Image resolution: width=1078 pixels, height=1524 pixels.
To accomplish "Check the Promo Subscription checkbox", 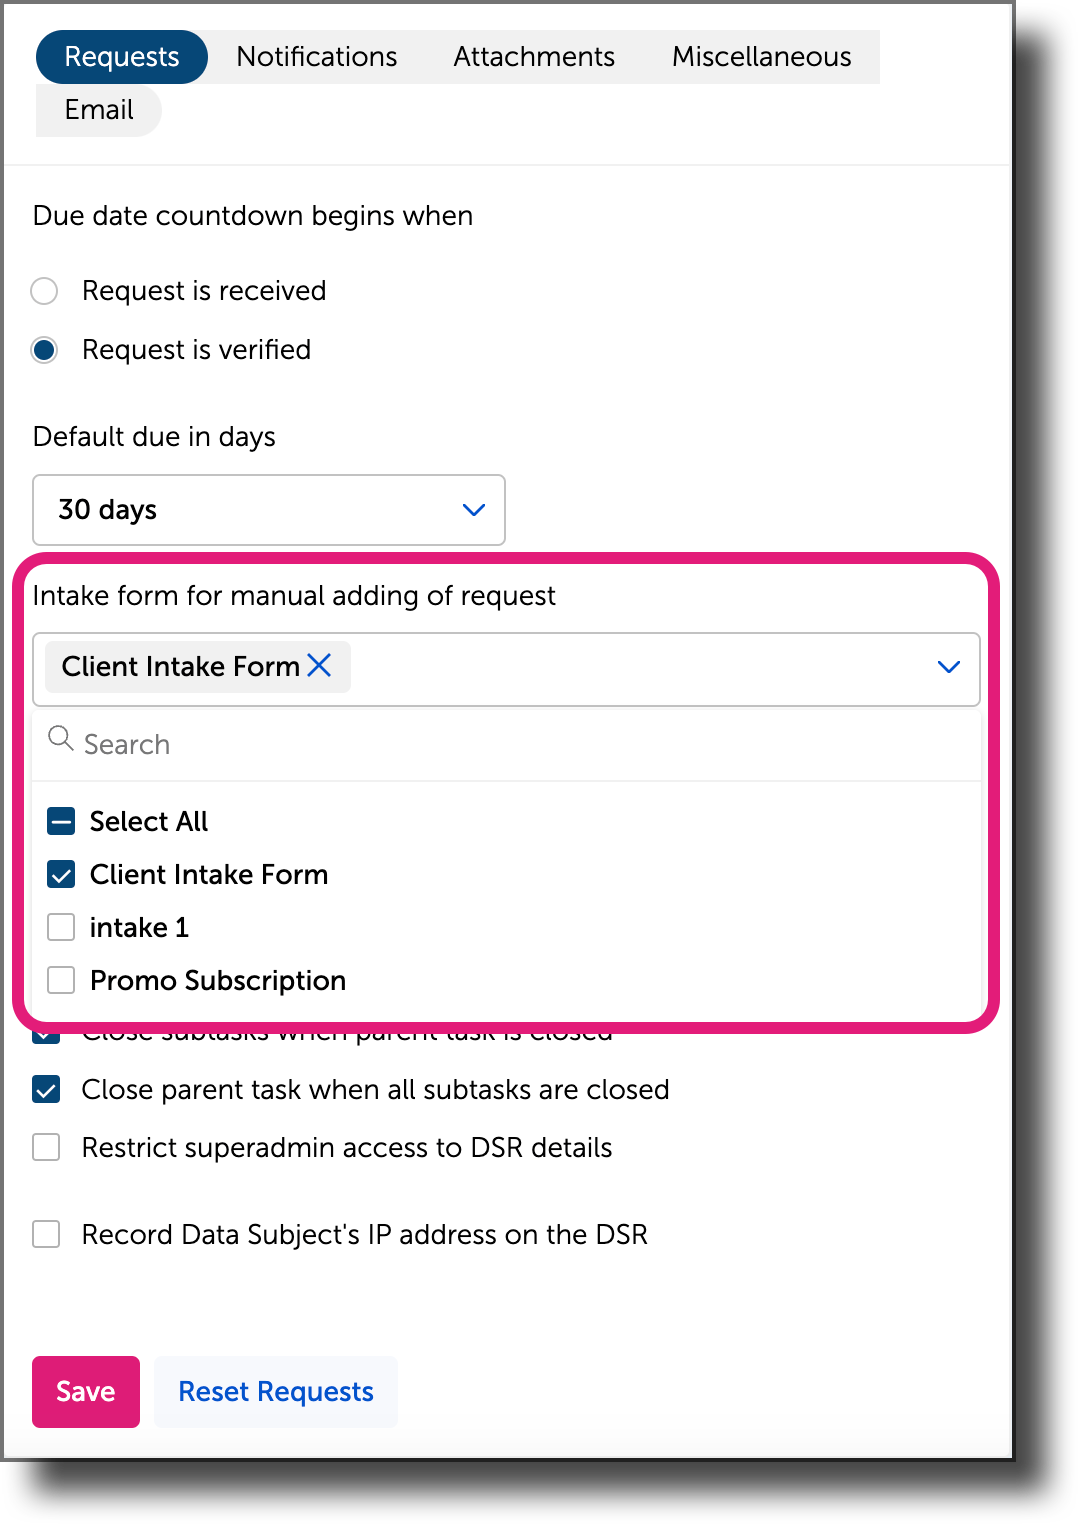I will coord(61,980).
